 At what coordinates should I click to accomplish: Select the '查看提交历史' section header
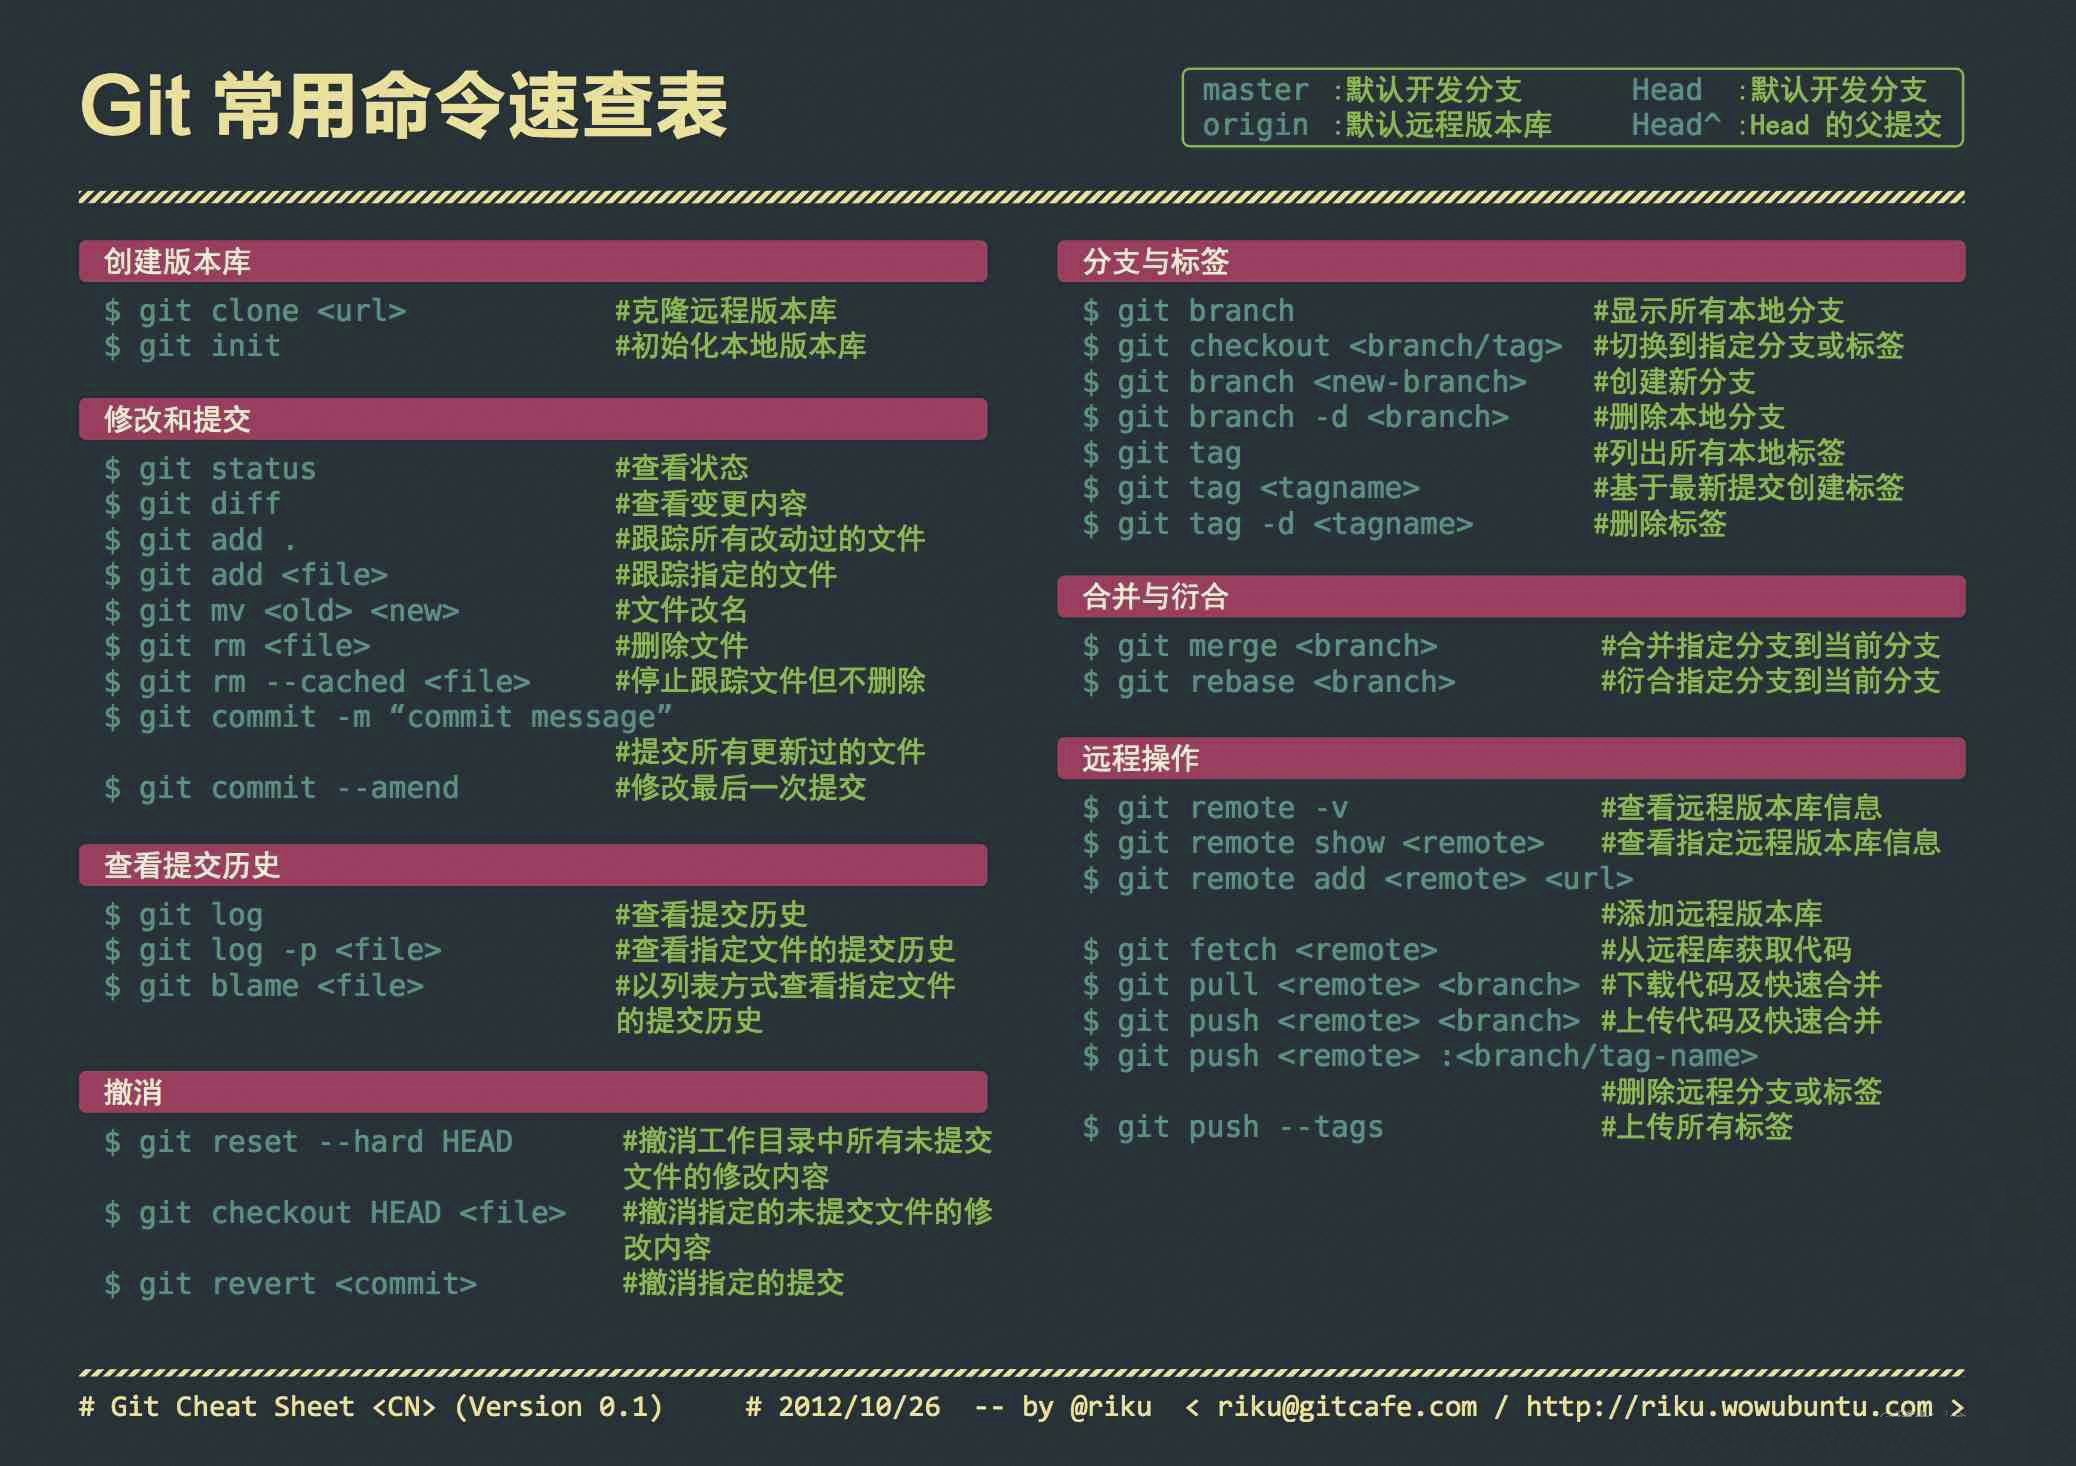533,865
